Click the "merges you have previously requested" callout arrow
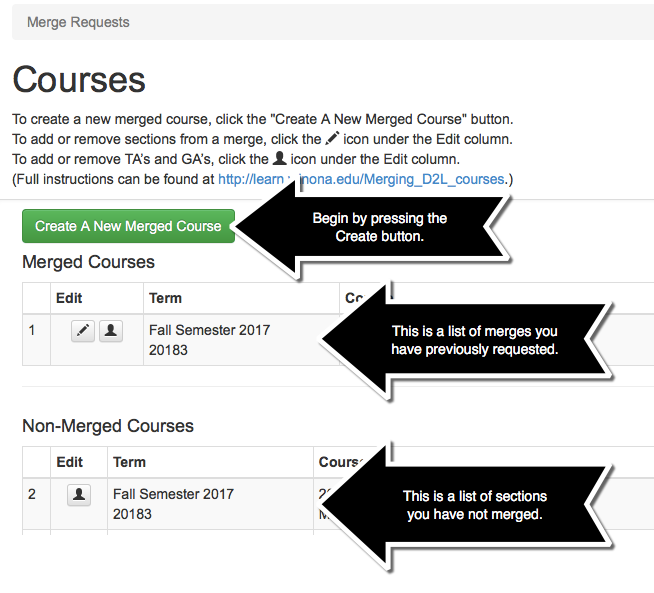 coord(474,340)
